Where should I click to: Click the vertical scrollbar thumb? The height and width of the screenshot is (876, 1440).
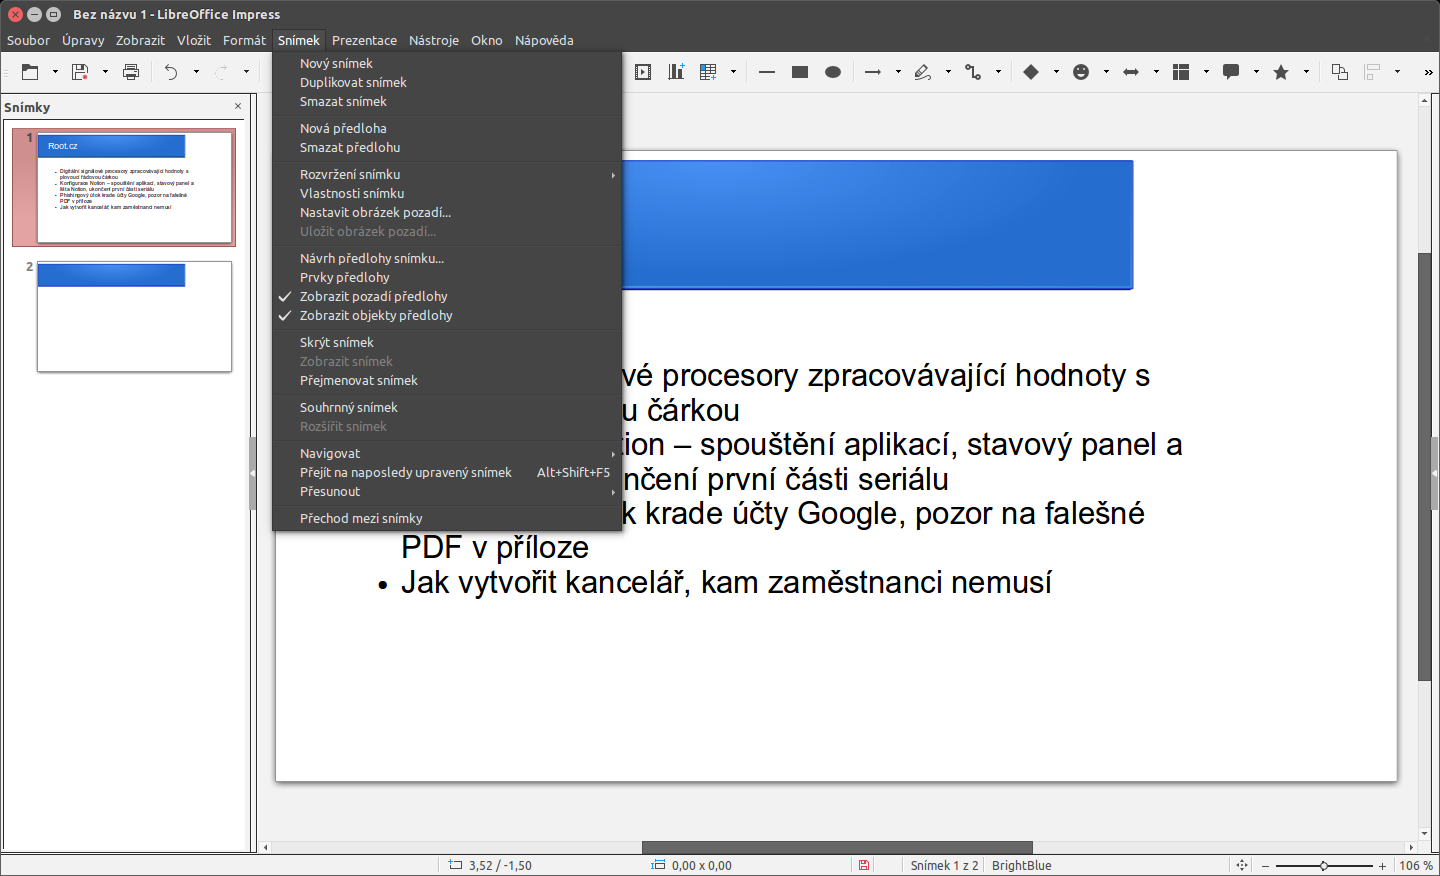tap(1425, 467)
